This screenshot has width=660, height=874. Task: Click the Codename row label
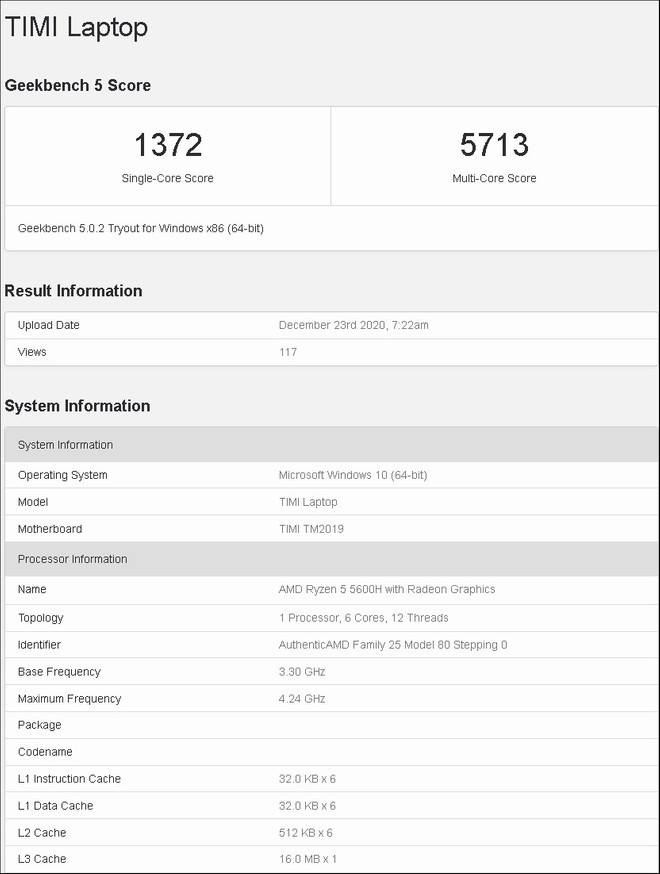[x=45, y=751]
